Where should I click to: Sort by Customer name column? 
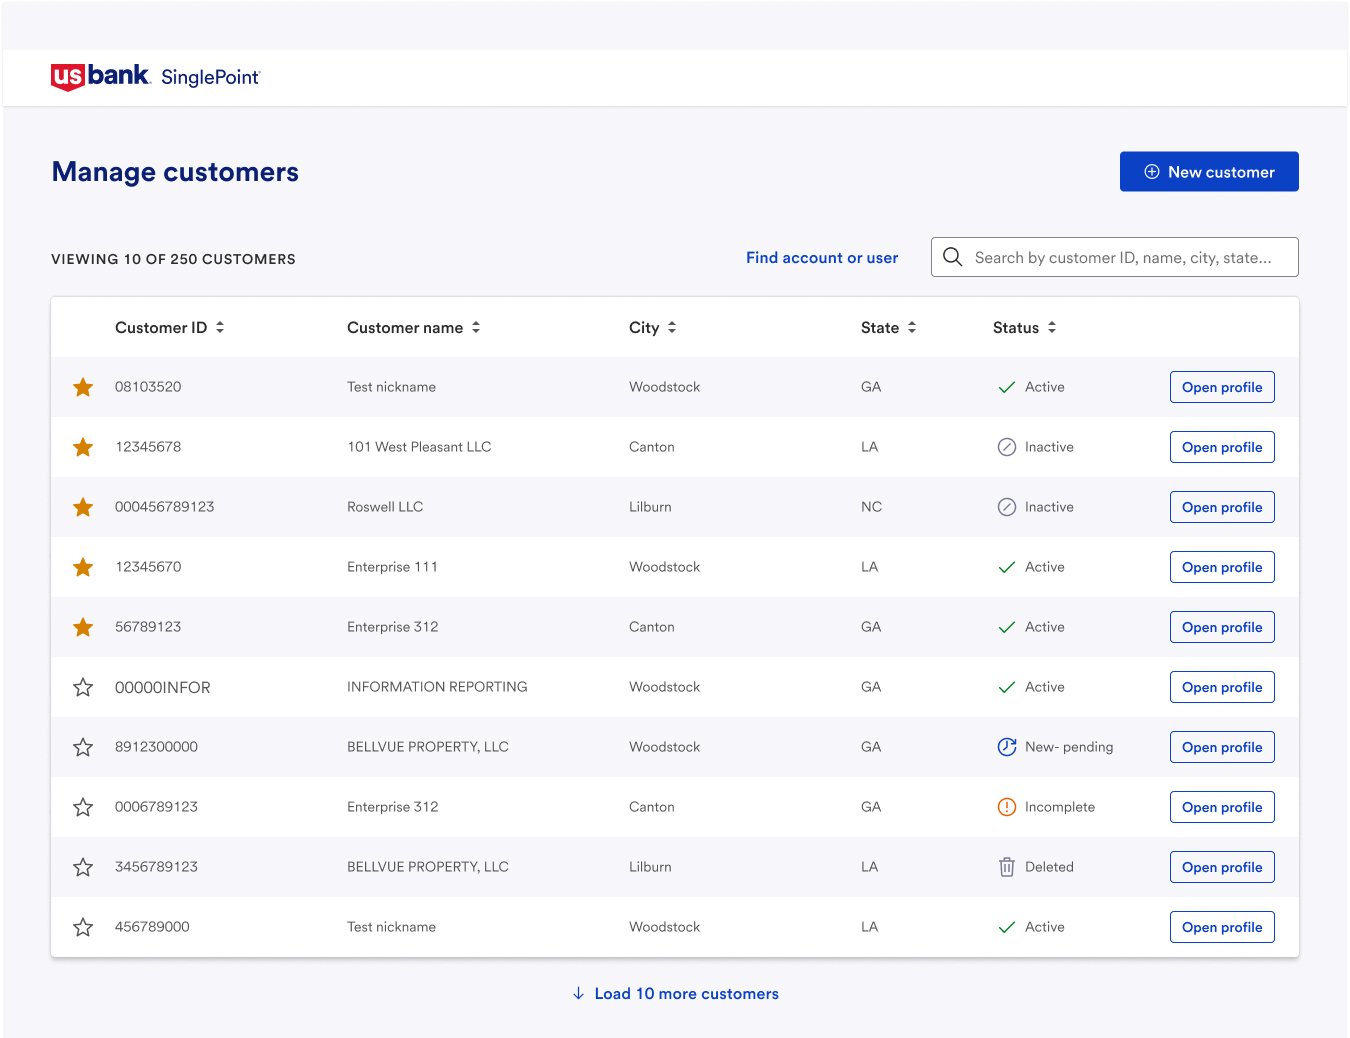coord(413,328)
